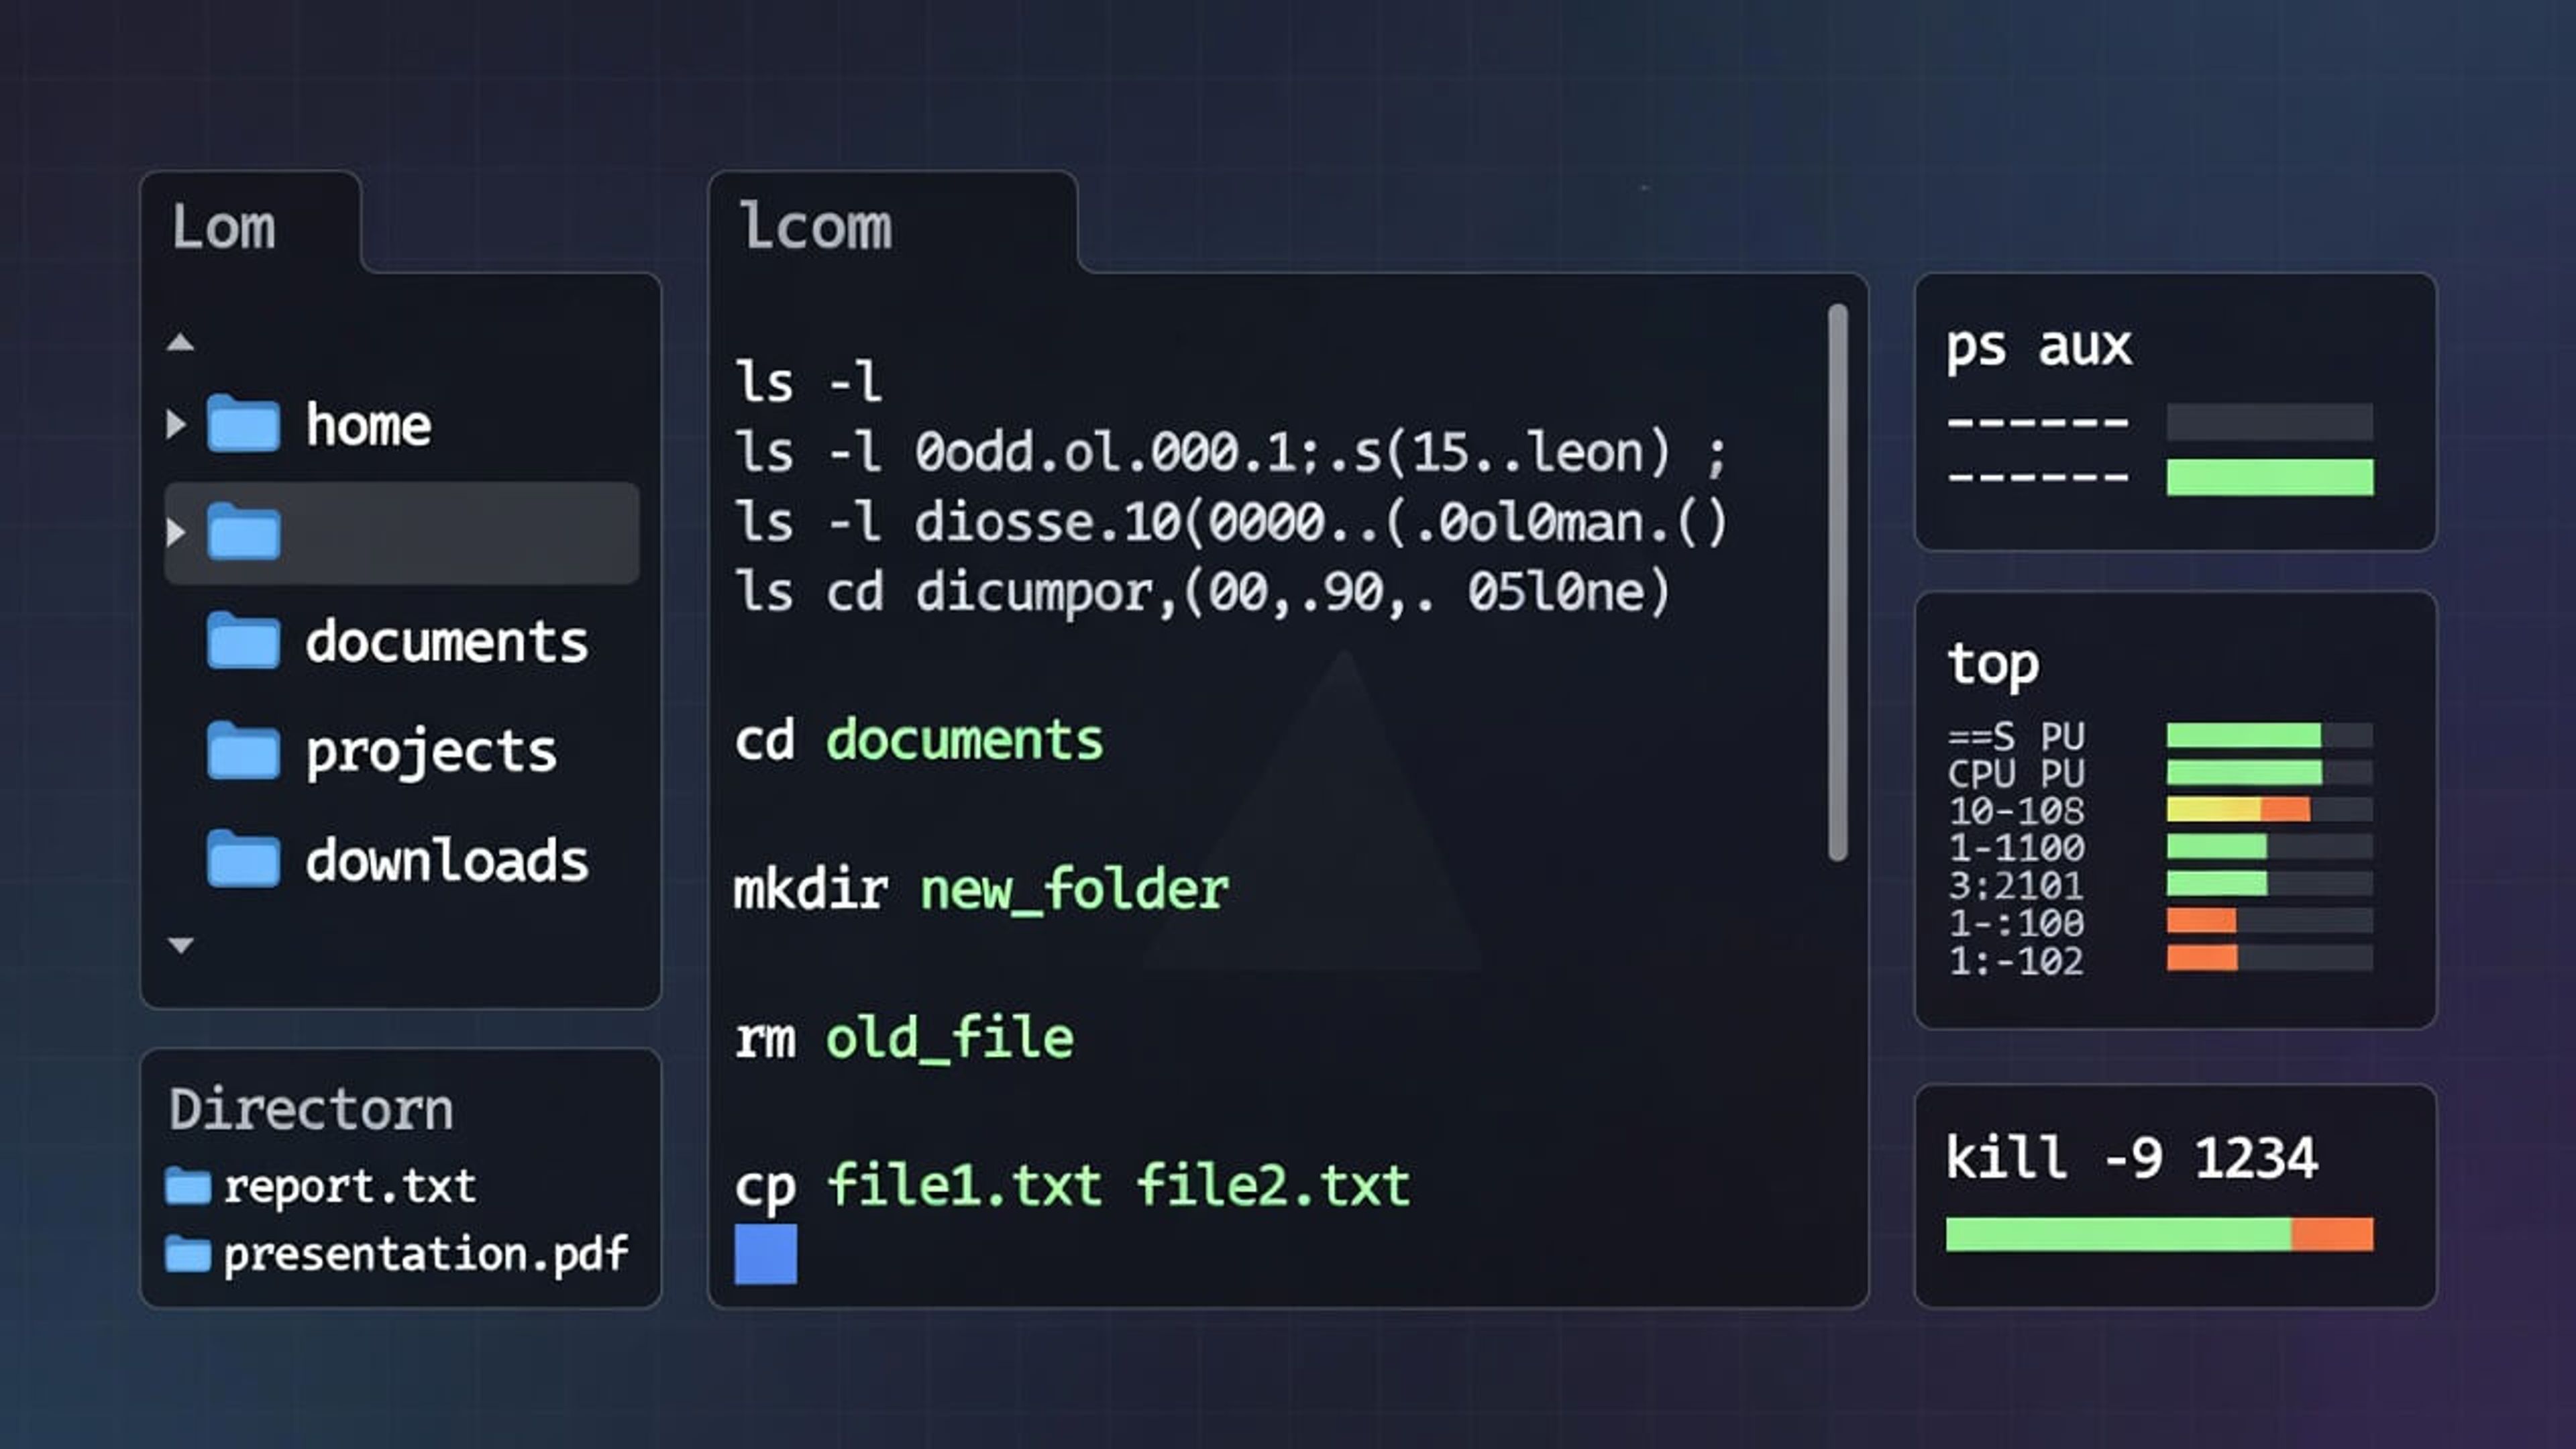Expand the home folder tree arrow
2576x1449 pixels.
pyautogui.click(x=176, y=425)
